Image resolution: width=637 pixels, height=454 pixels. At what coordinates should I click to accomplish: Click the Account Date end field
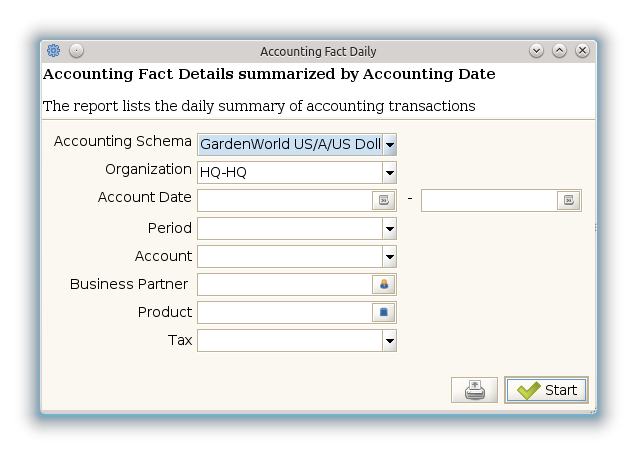(488, 200)
